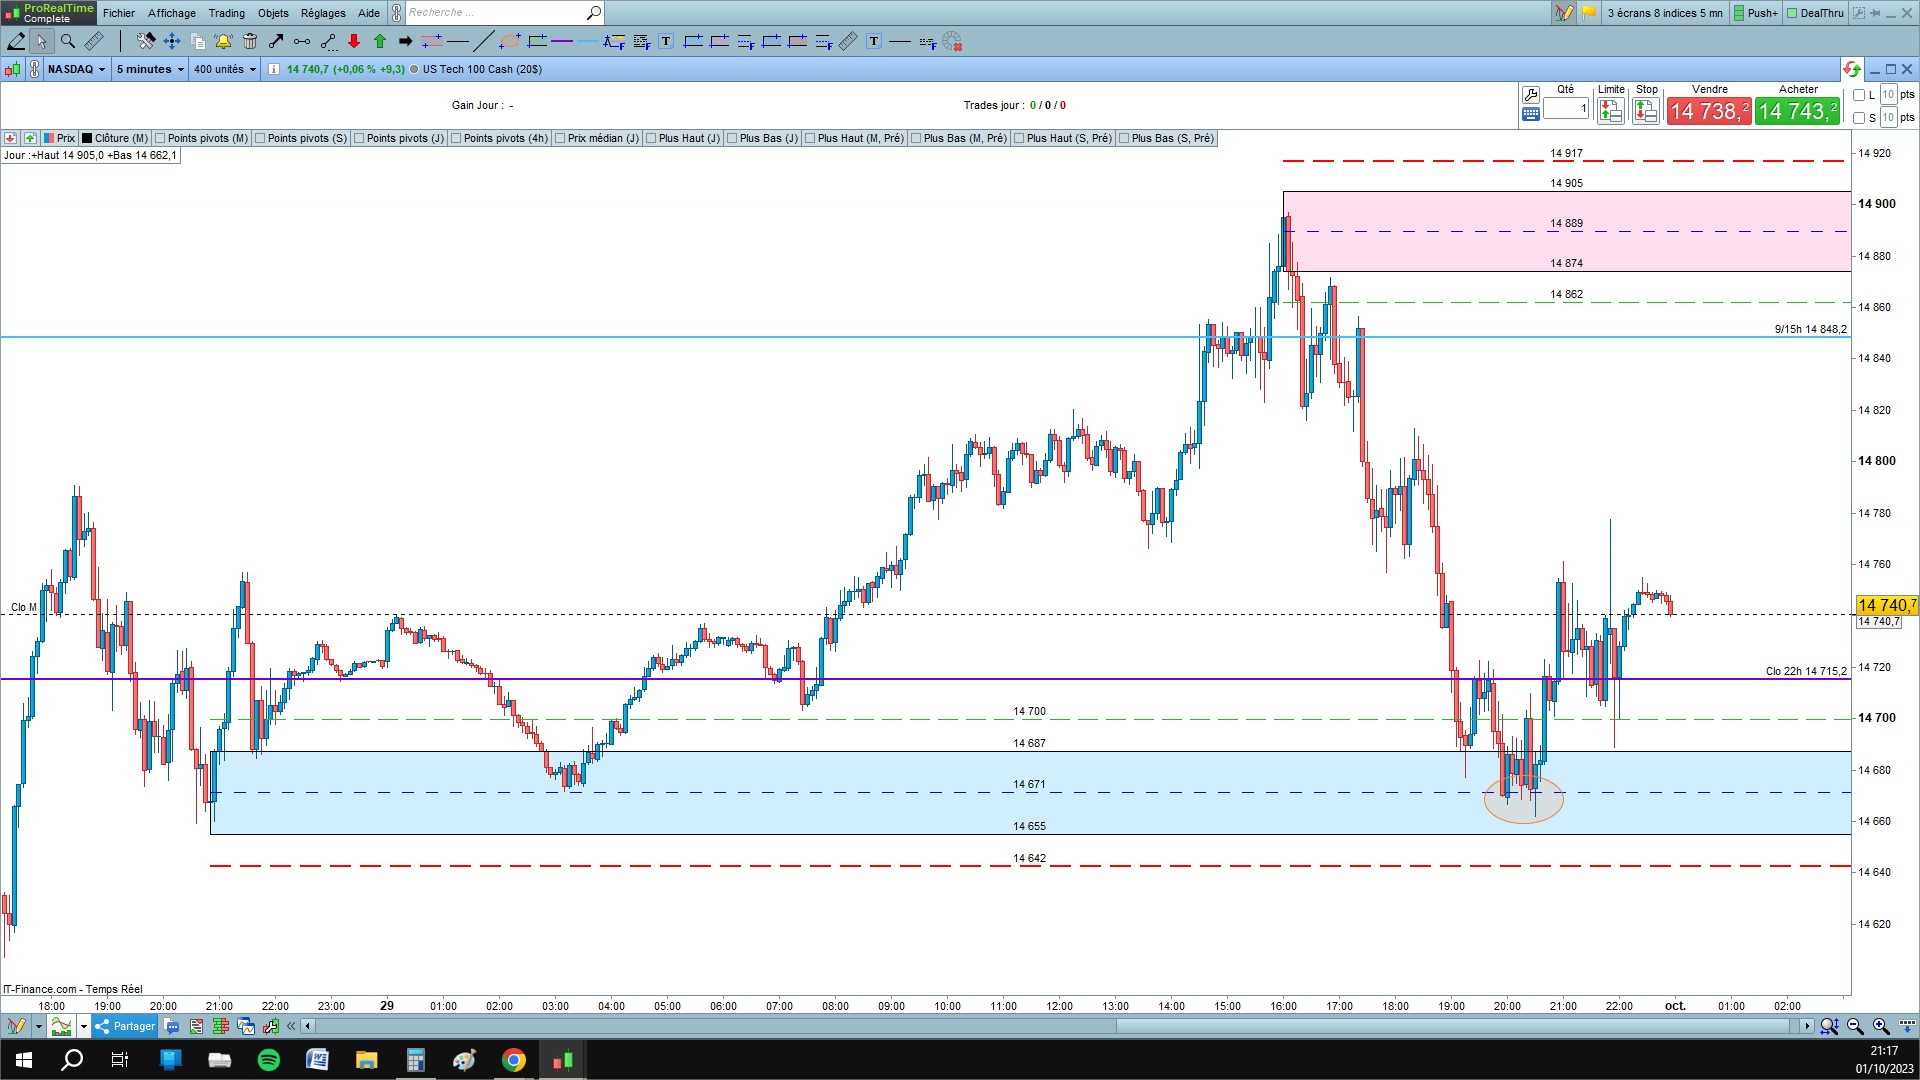Select the ellipse drawing tool
The image size is (1920, 1080).
coord(510,41)
